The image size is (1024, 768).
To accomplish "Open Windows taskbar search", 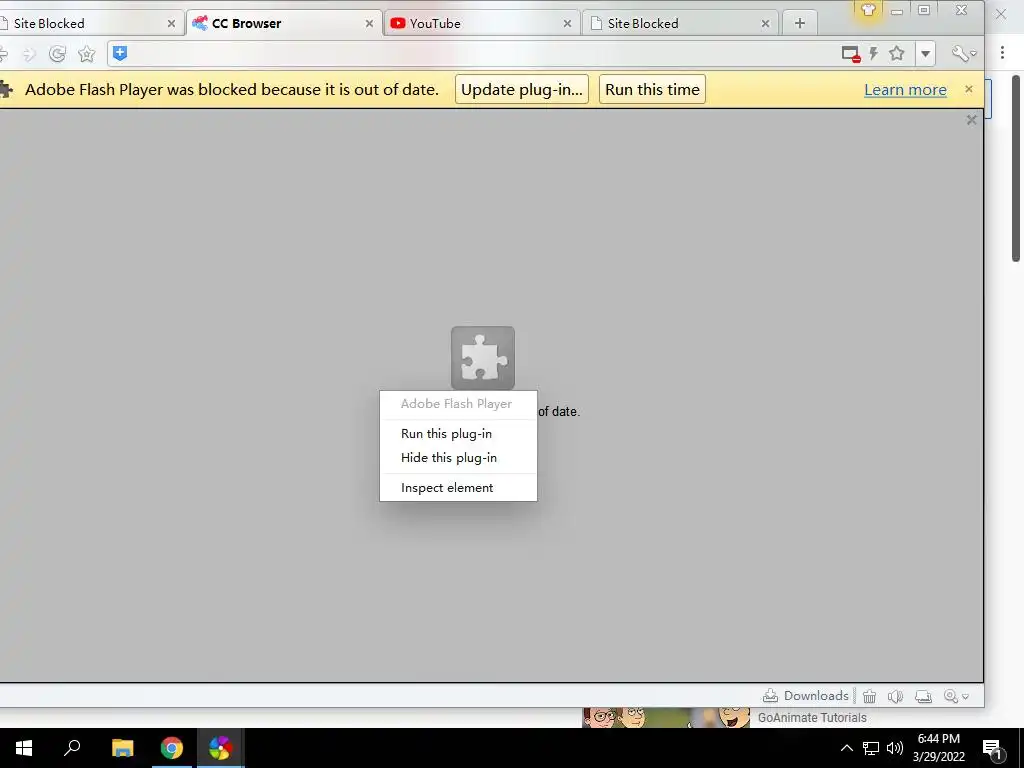I will point(72,748).
